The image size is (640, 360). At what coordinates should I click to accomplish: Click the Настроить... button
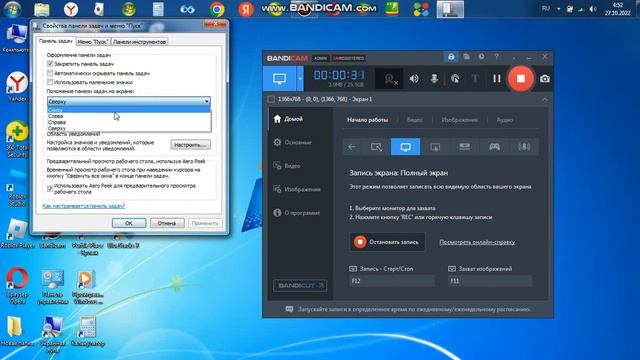click(191, 145)
